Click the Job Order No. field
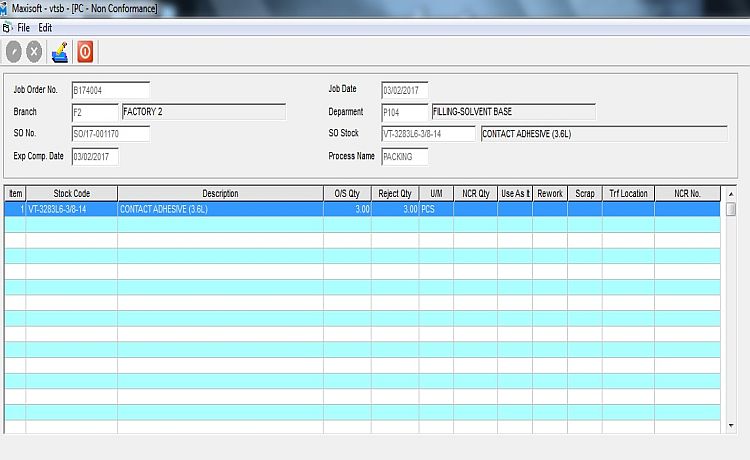Image resolution: width=750 pixels, height=460 pixels. pos(110,91)
